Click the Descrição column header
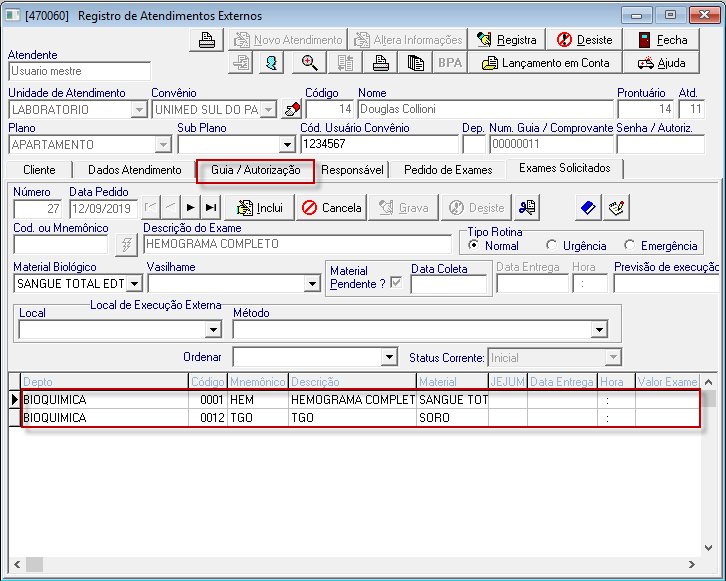Viewport: 726px width, 581px height. tap(352, 381)
